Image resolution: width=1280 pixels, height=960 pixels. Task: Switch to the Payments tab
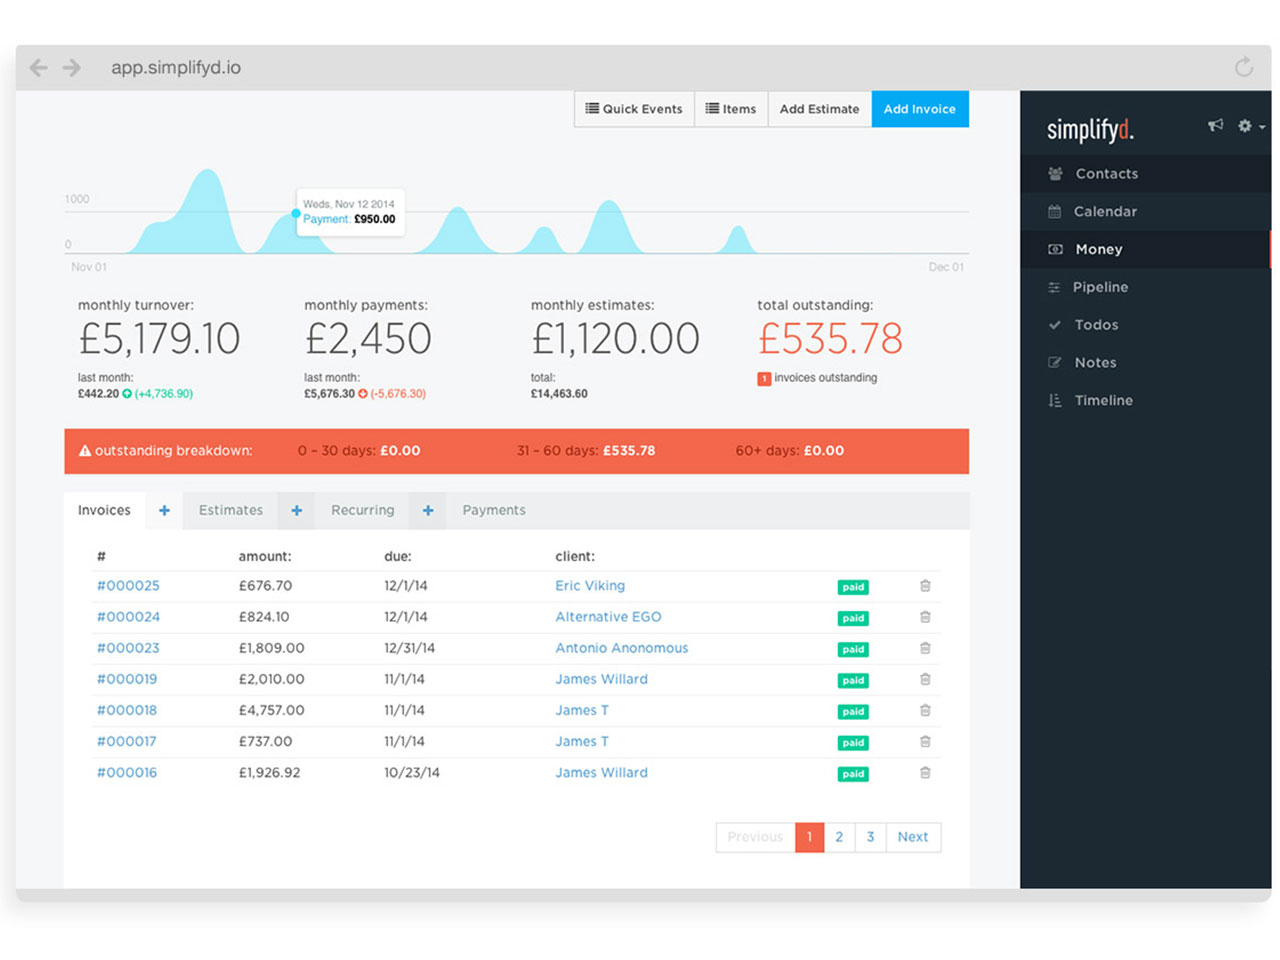(493, 511)
